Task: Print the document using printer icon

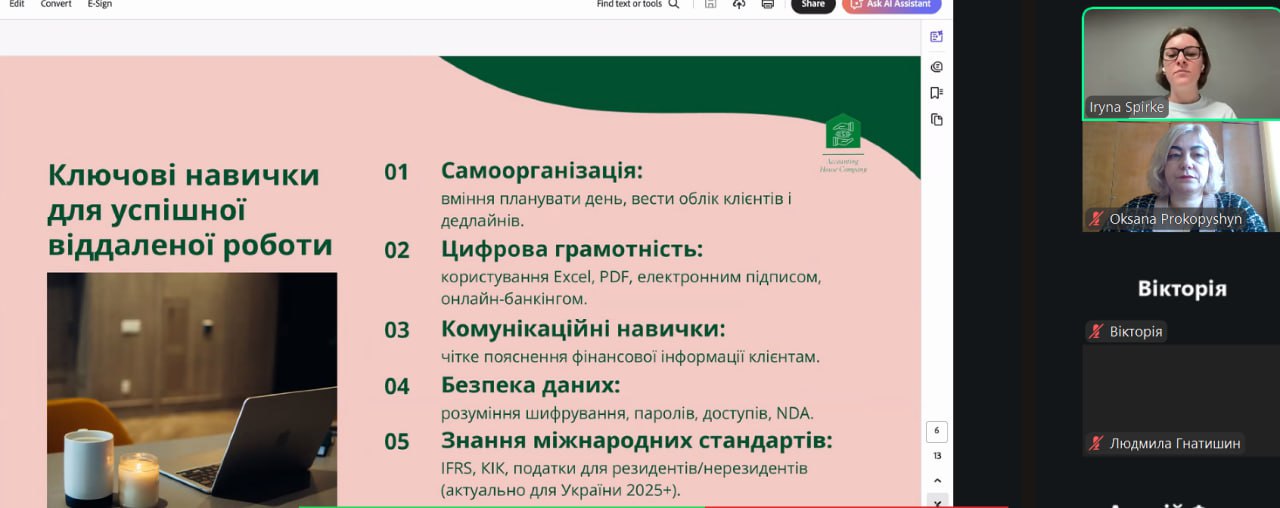Action: (x=768, y=4)
